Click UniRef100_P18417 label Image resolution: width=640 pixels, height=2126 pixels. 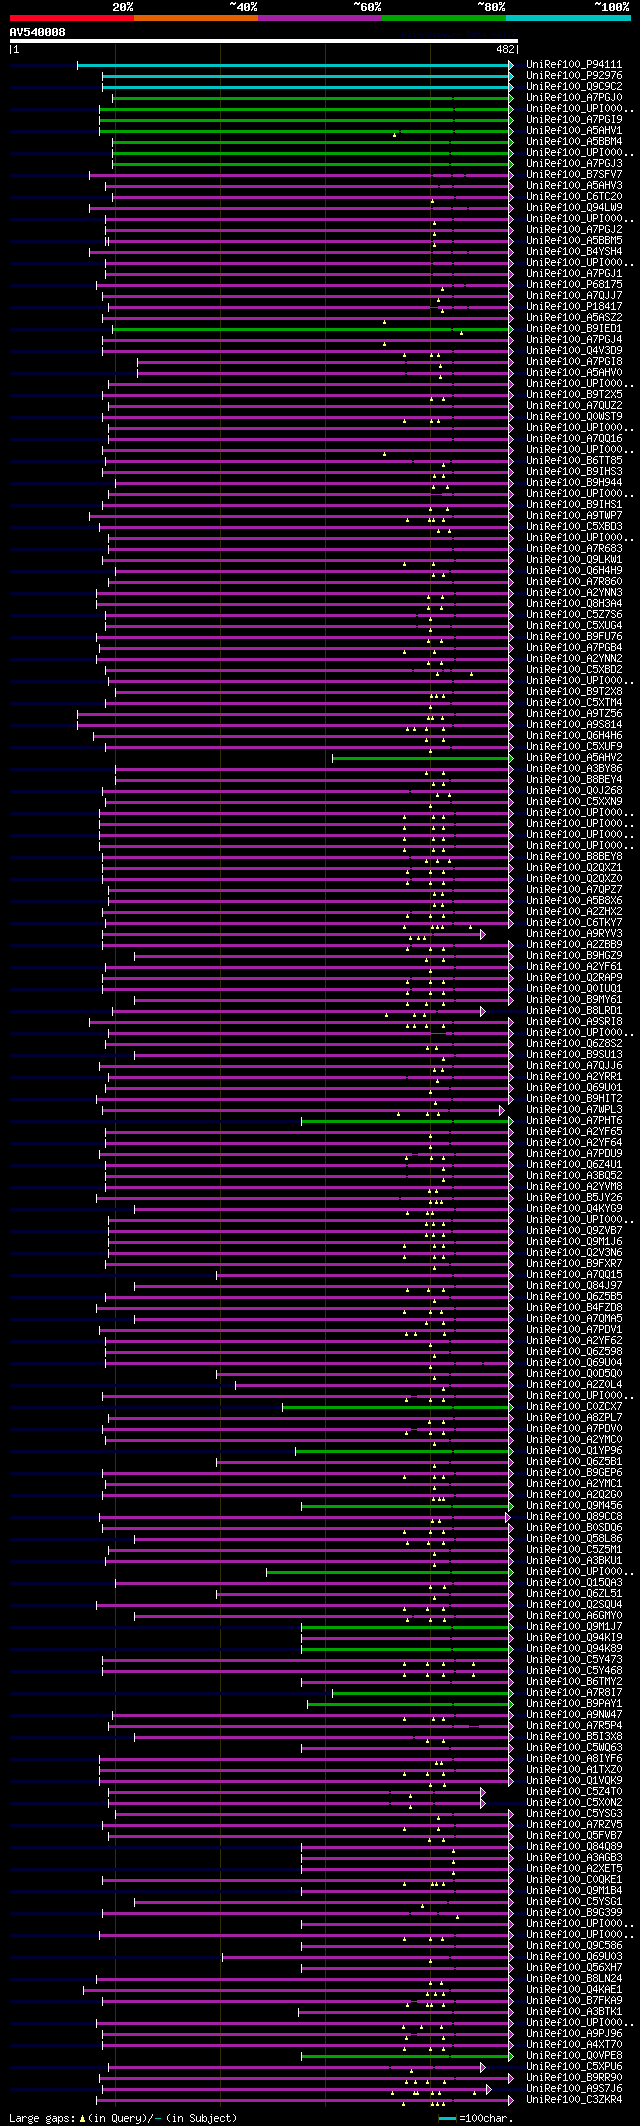tap(574, 307)
